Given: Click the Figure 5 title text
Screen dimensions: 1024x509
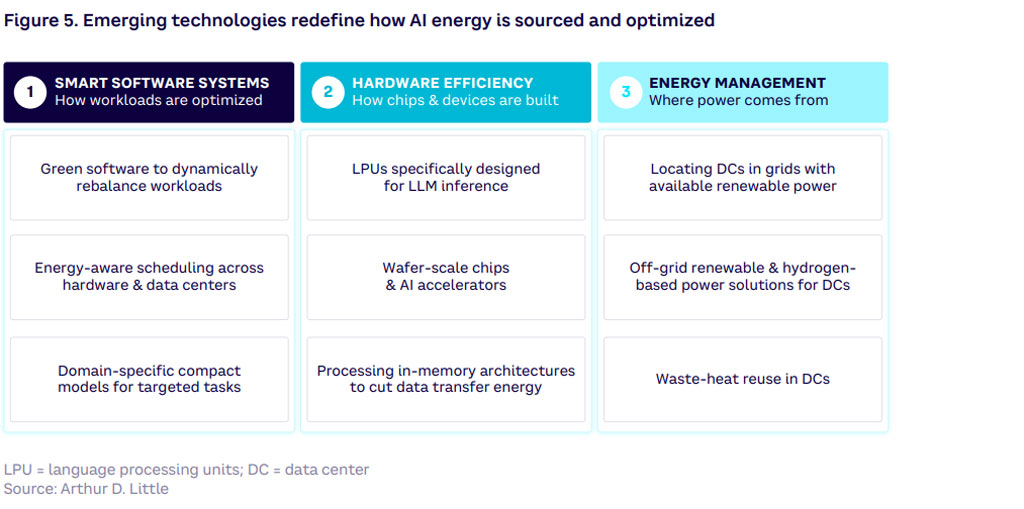Looking at the screenshot, I should pos(359,20).
